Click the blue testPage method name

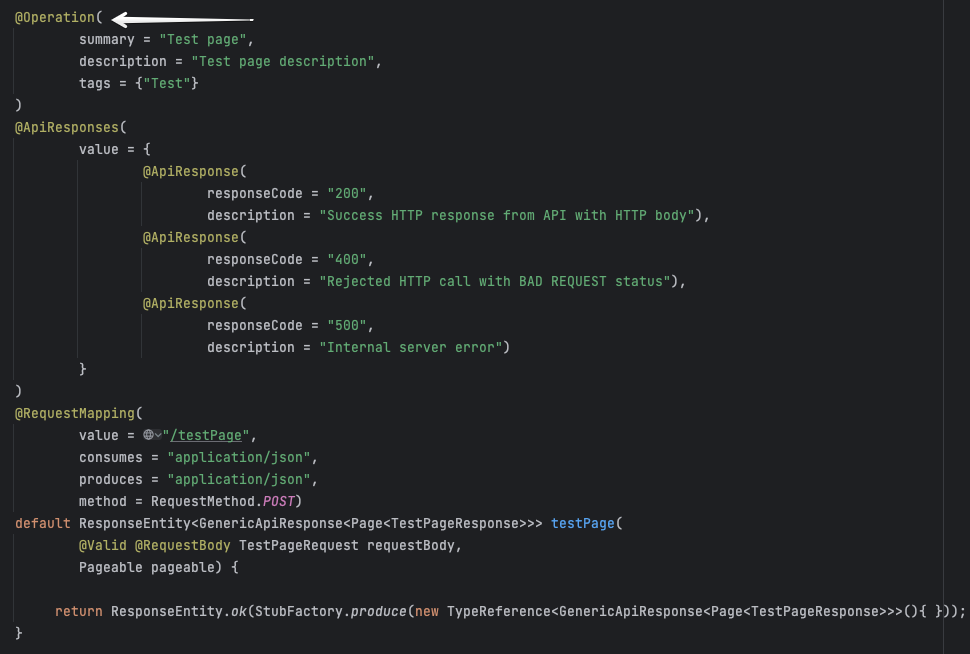click(x=582, y=523)
